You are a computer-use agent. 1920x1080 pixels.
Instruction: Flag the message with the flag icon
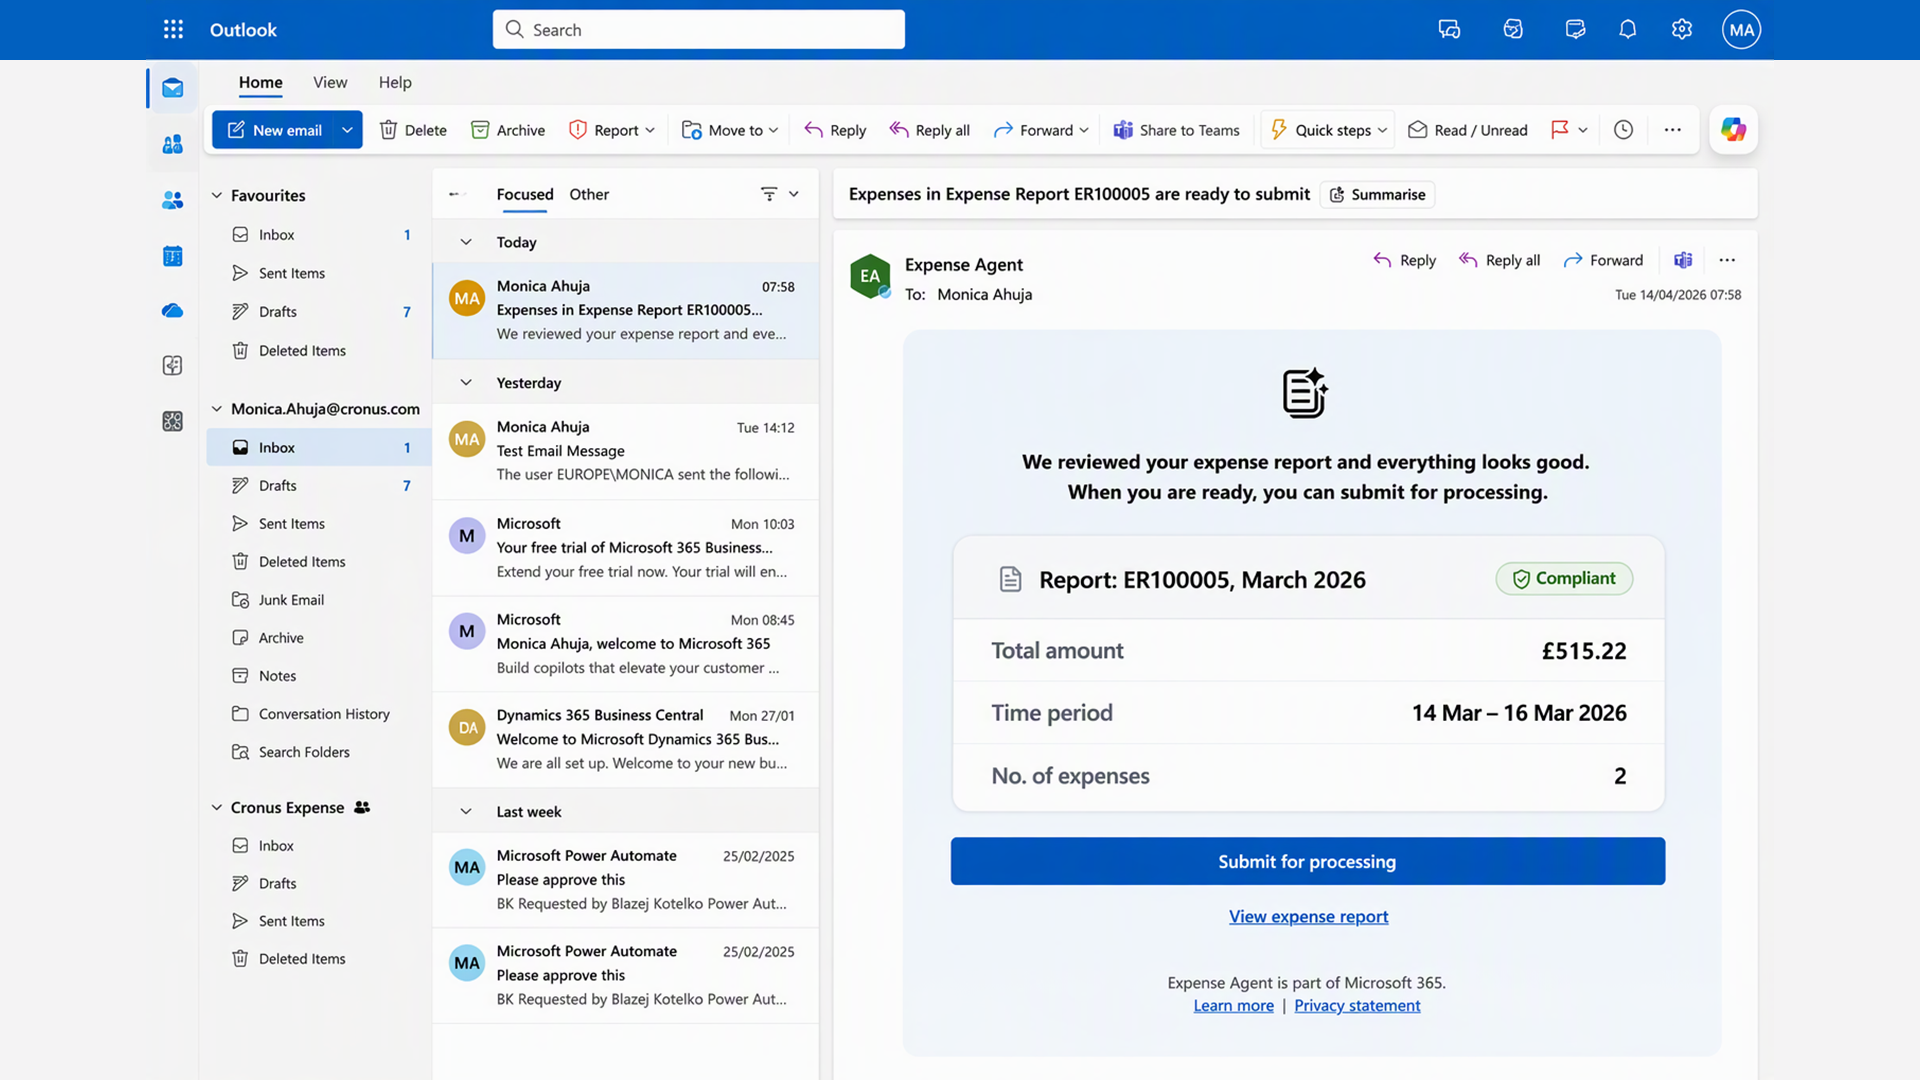(1559, 130)
